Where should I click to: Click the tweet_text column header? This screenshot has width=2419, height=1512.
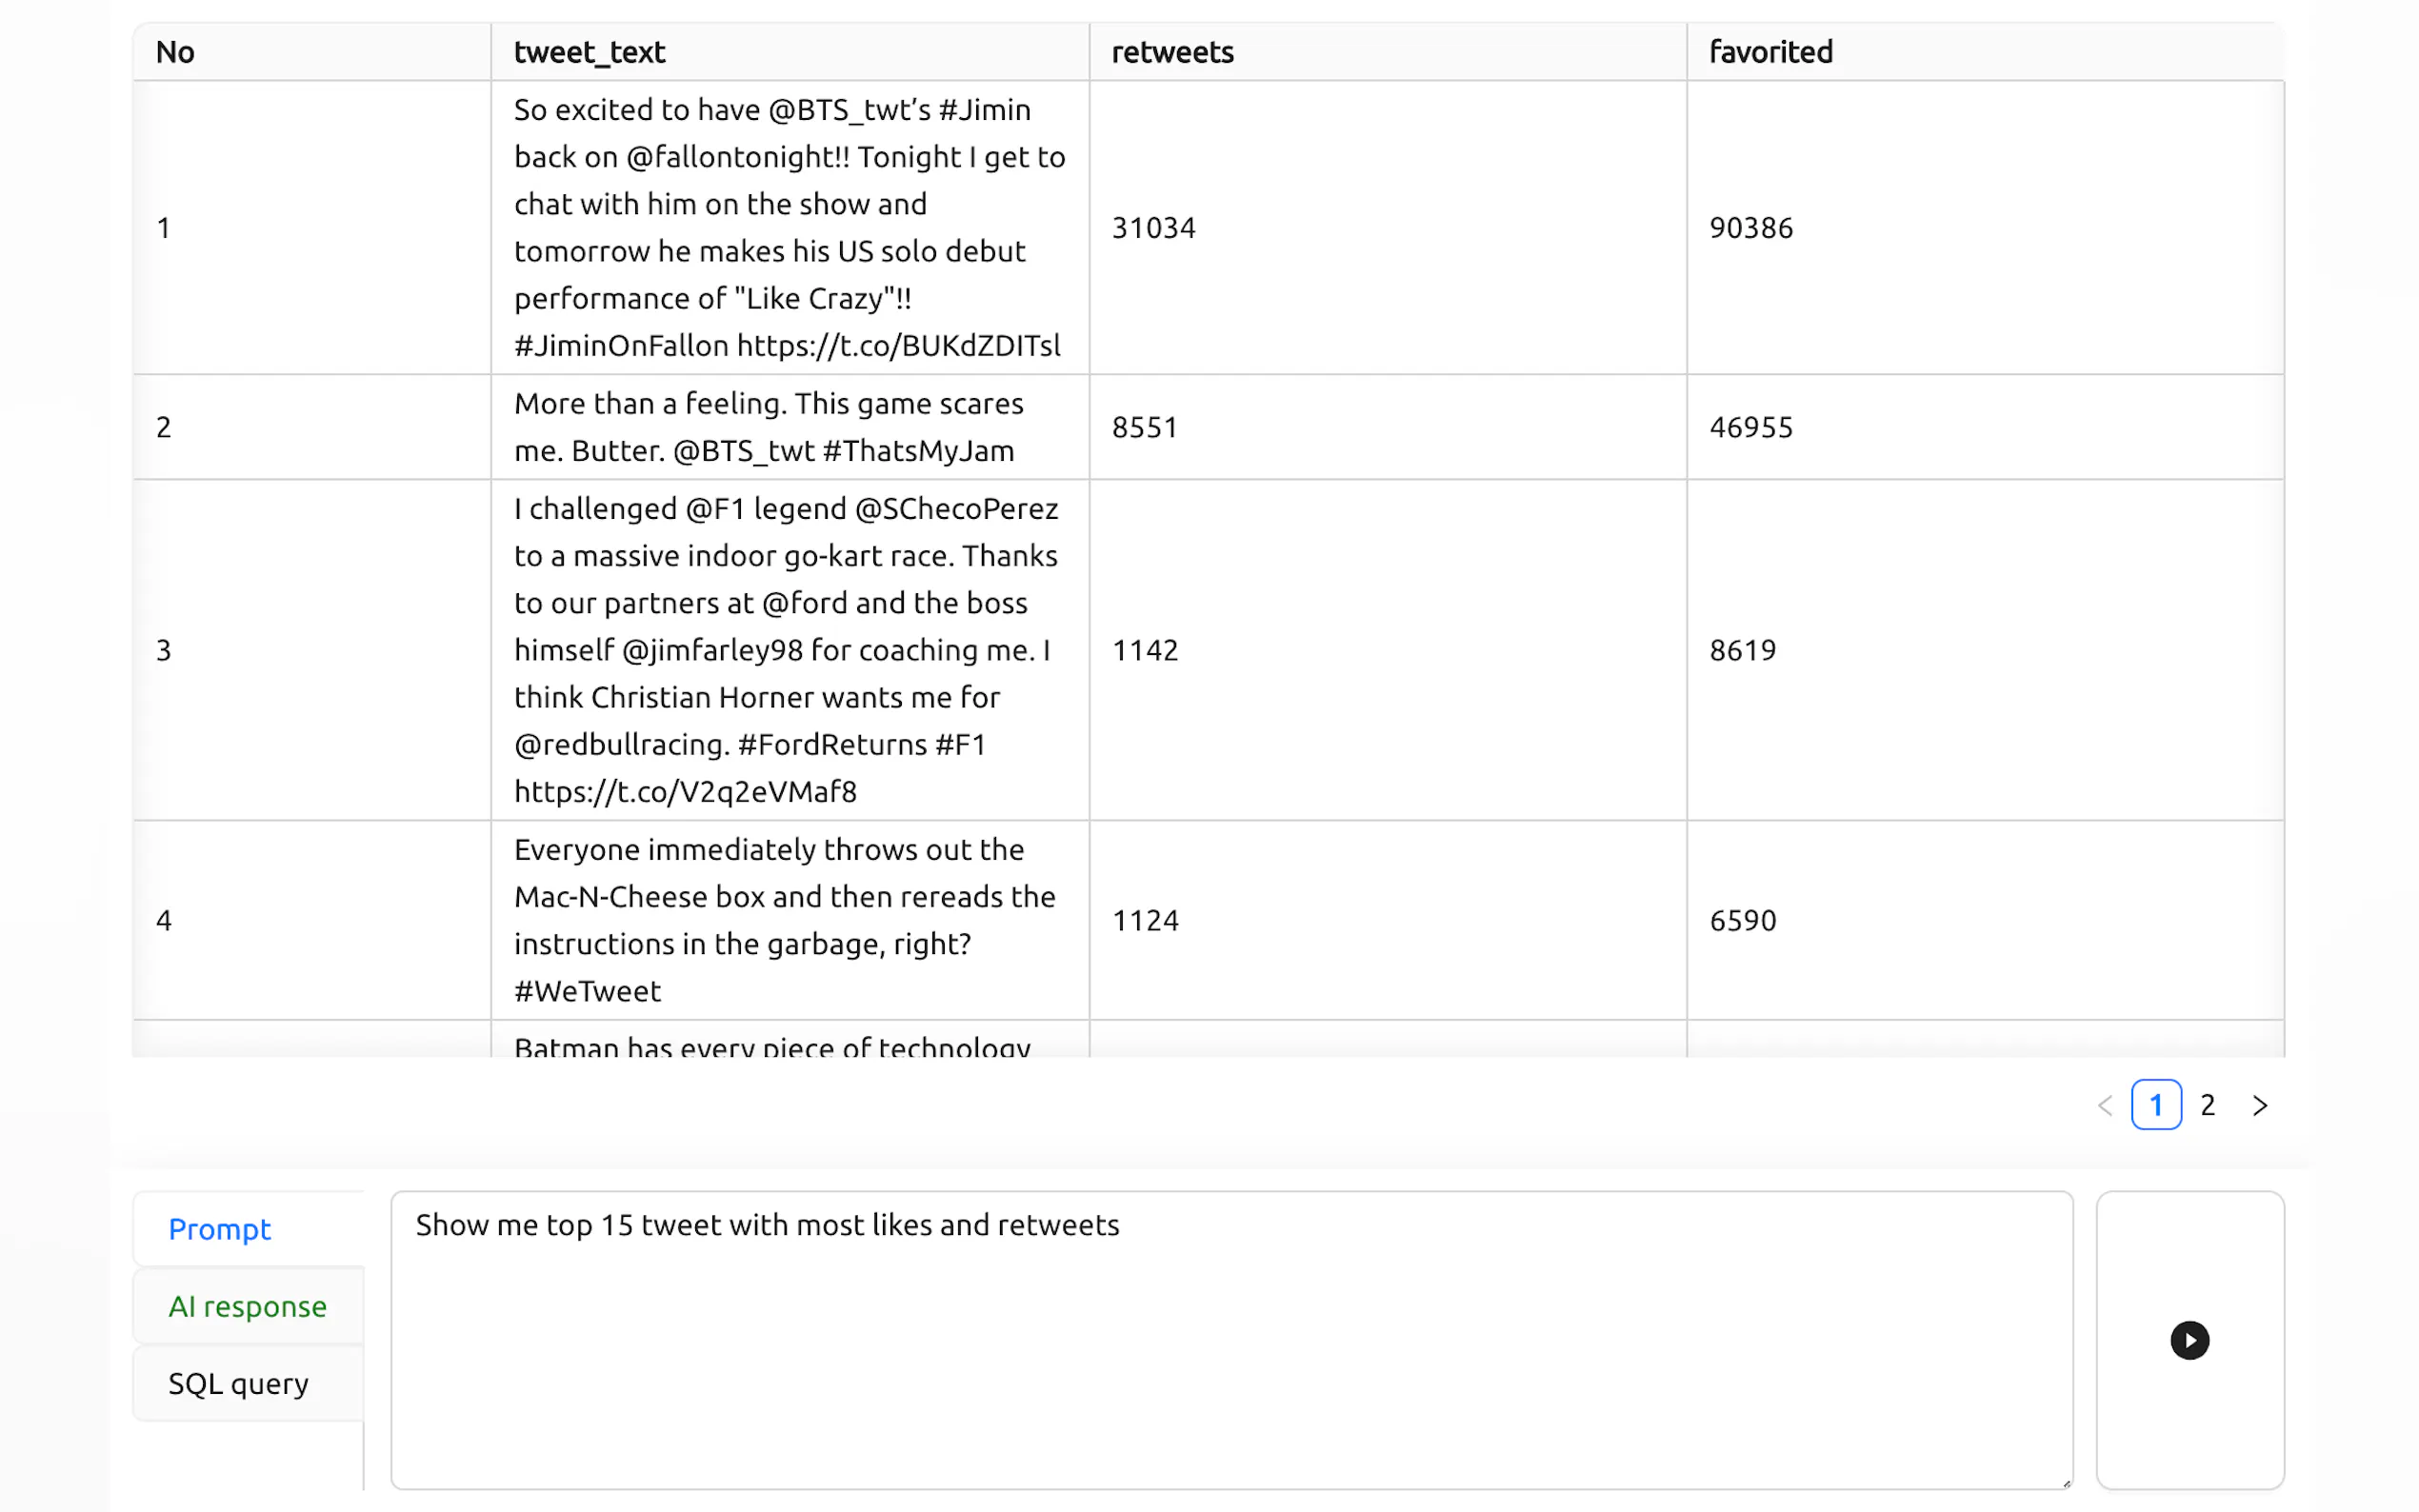point(590,52)
